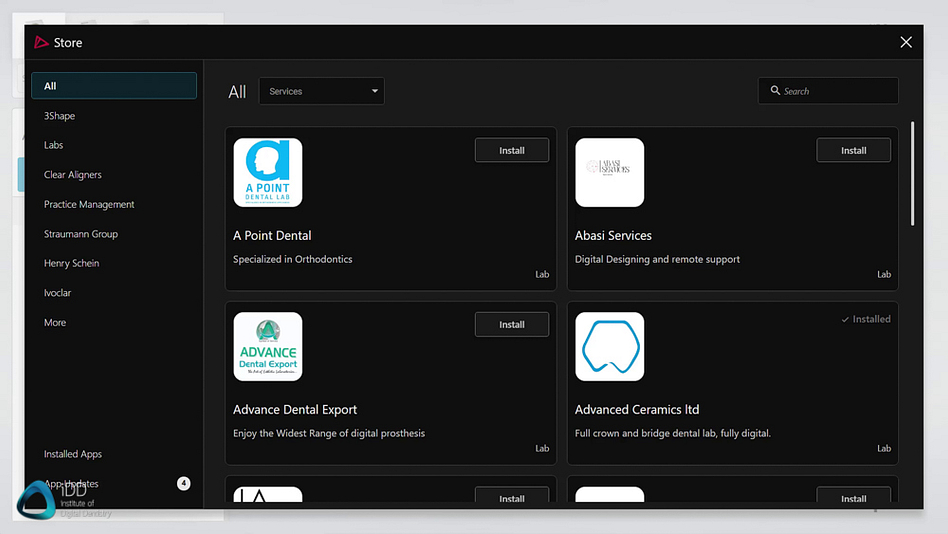Install the Abasi Services app

(853, 150)
